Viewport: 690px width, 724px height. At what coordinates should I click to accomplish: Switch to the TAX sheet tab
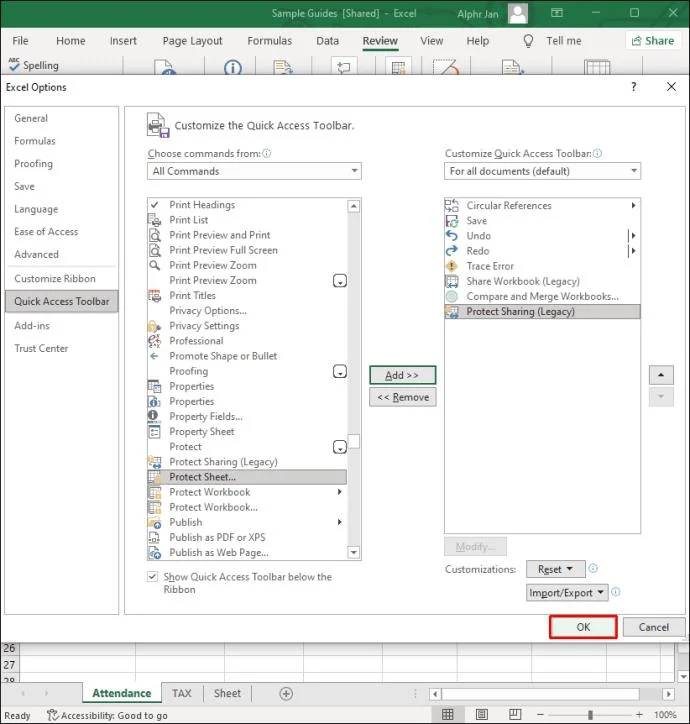tap(182, 694)
